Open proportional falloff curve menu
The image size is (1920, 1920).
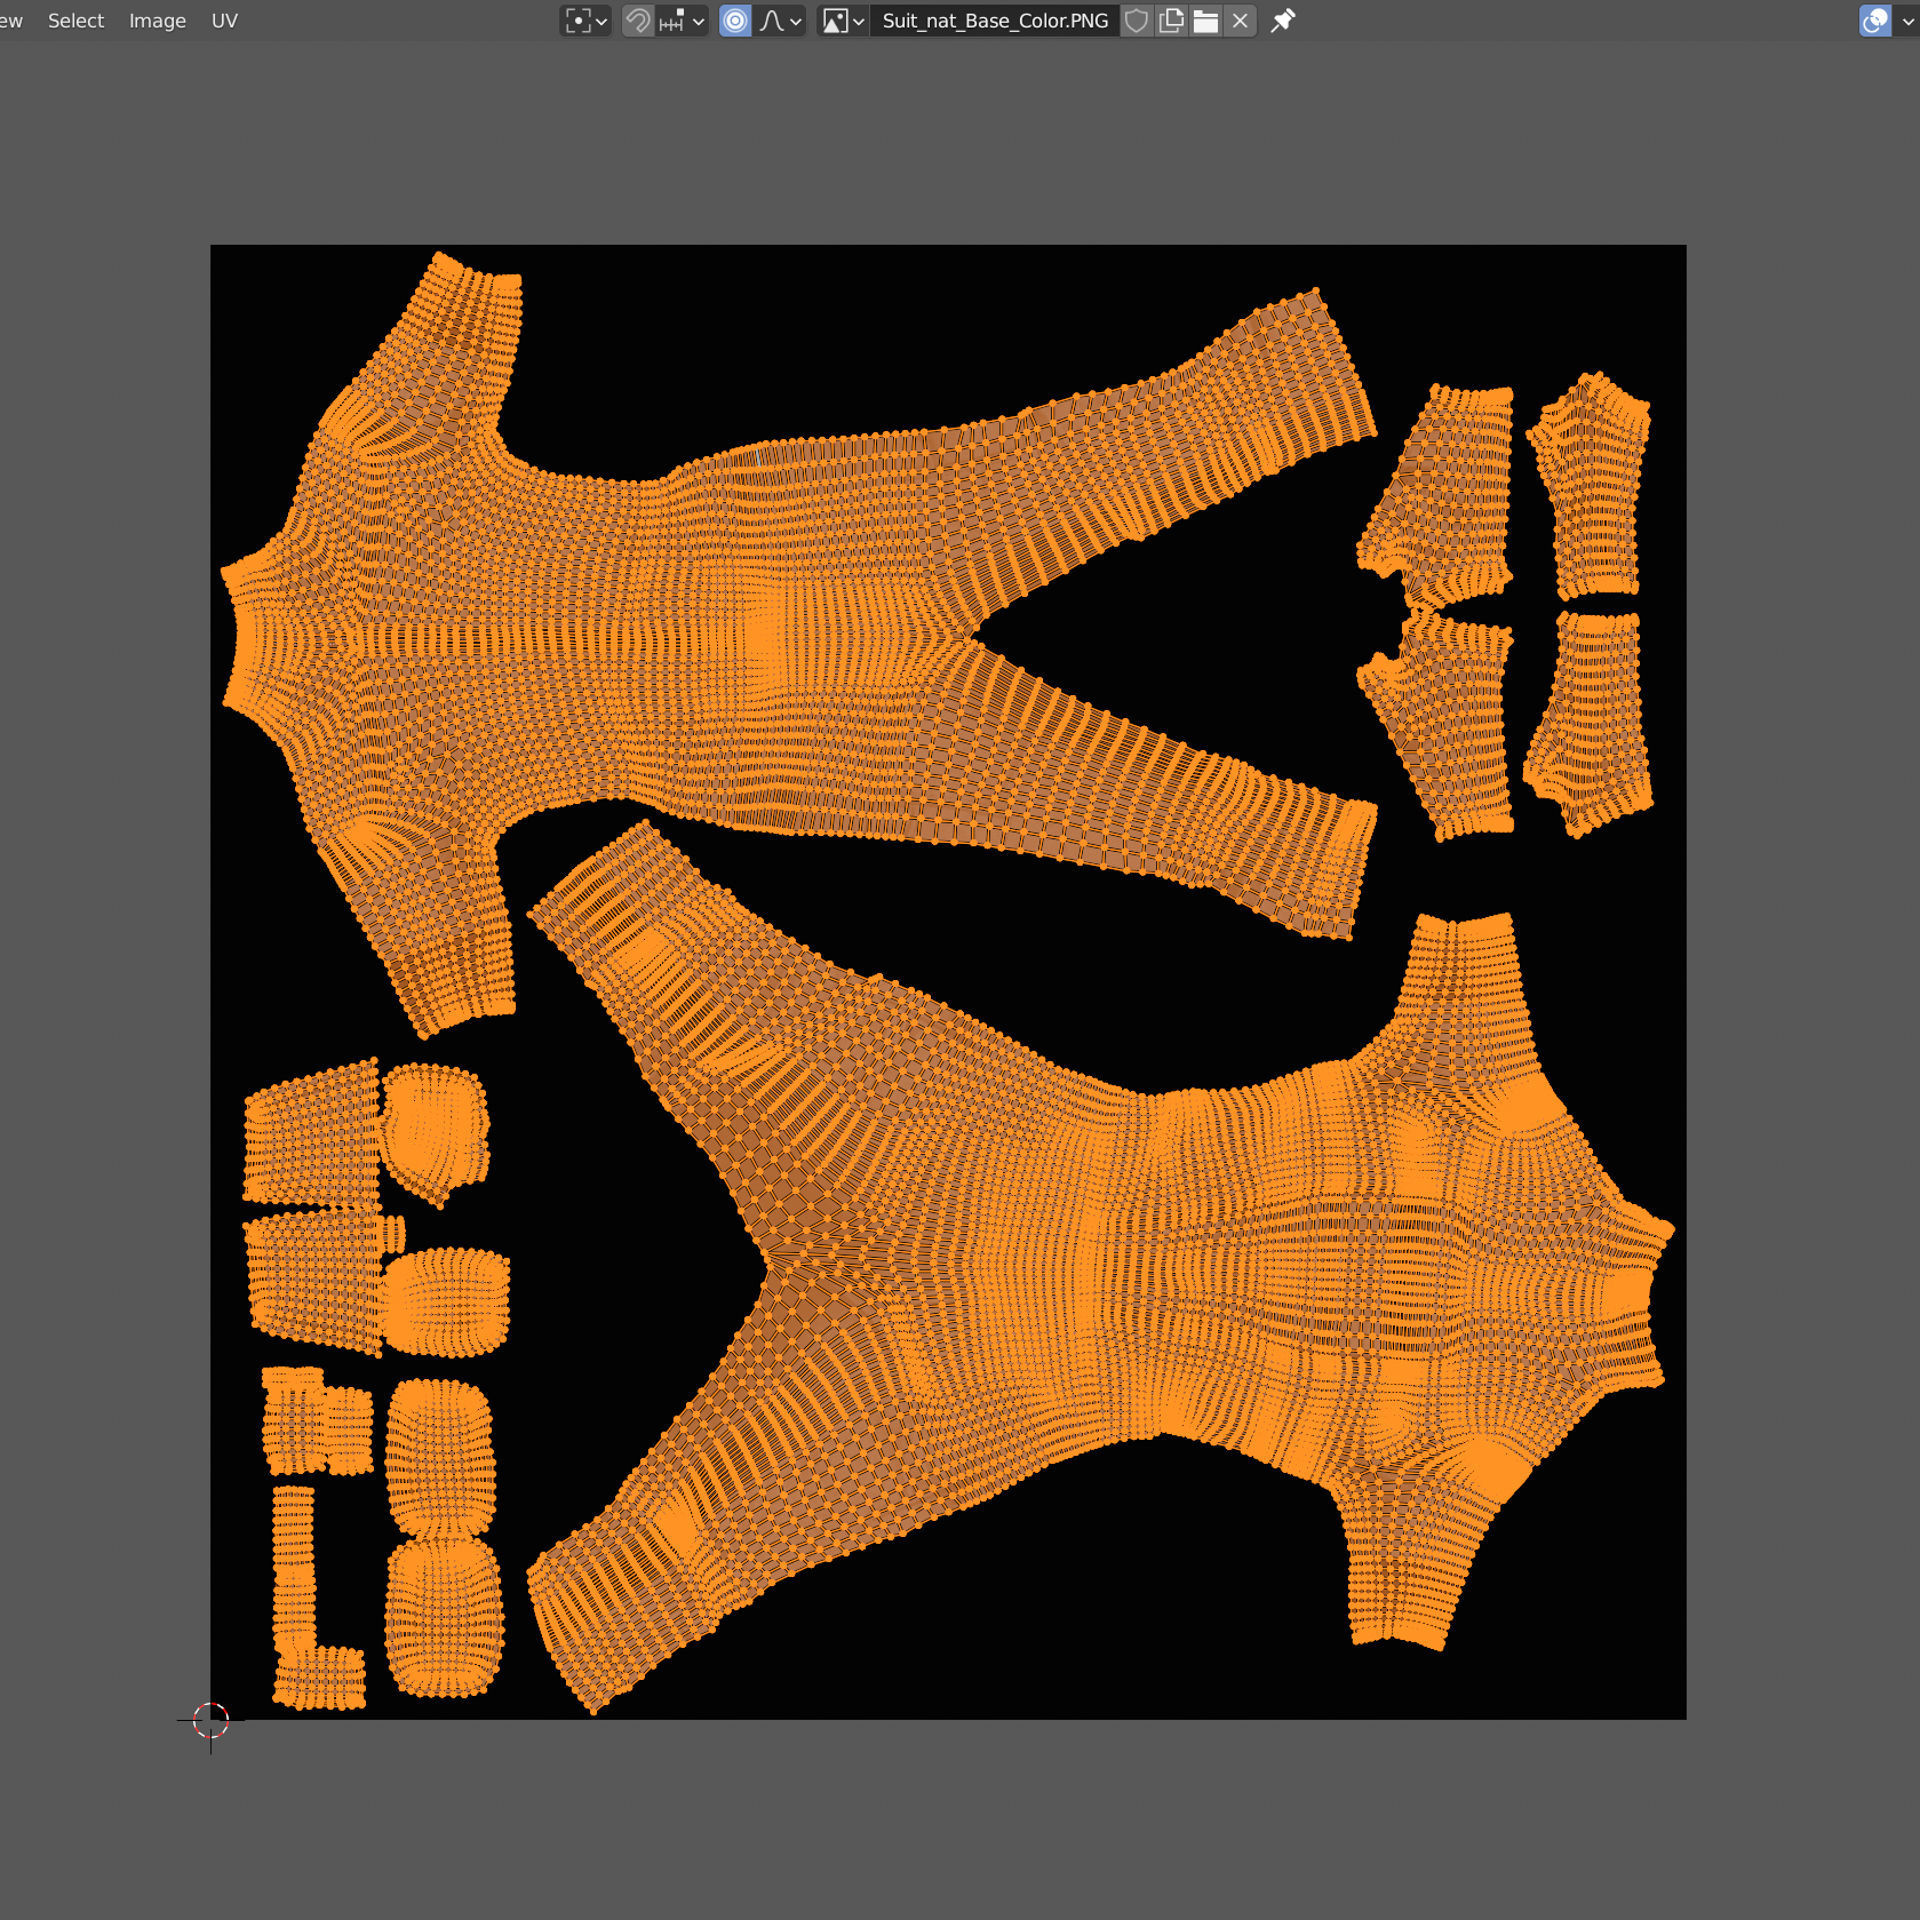[795, 21]
